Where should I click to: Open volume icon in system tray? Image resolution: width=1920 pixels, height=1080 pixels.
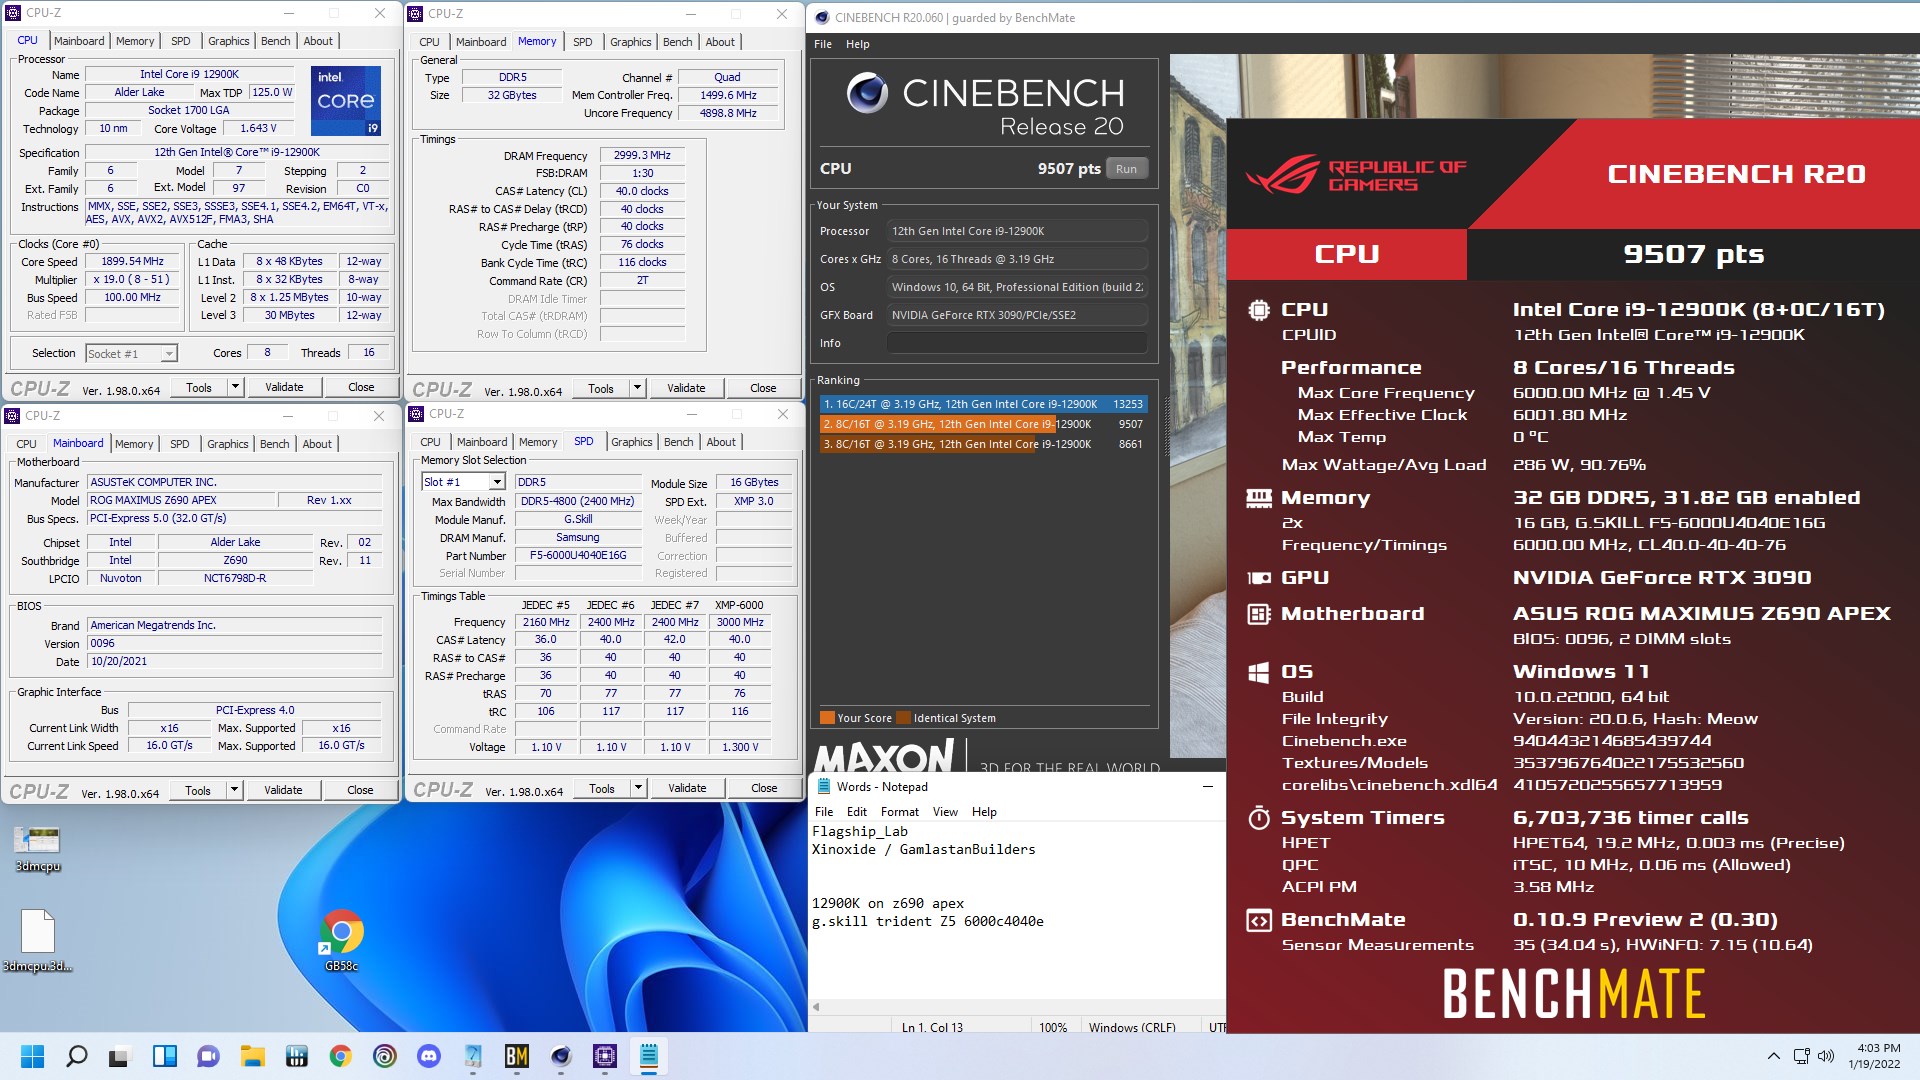point(1826,1056)
